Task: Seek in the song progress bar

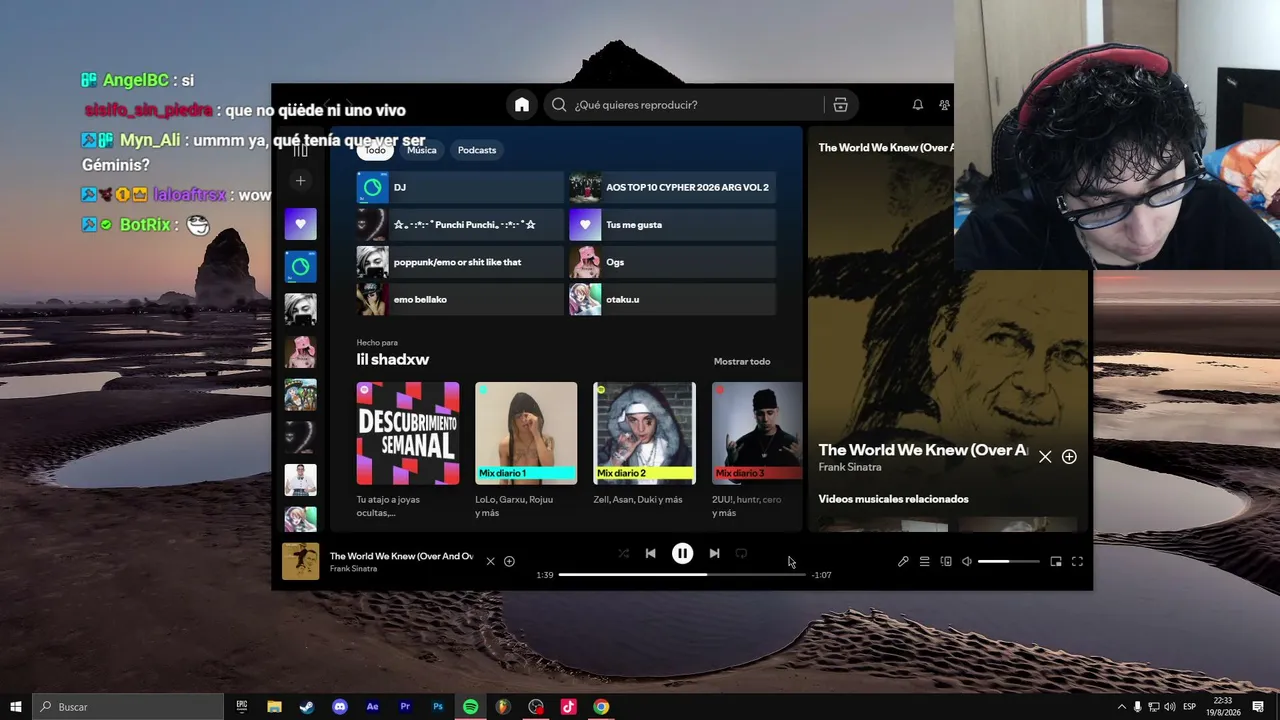Action: coord(682,575)
